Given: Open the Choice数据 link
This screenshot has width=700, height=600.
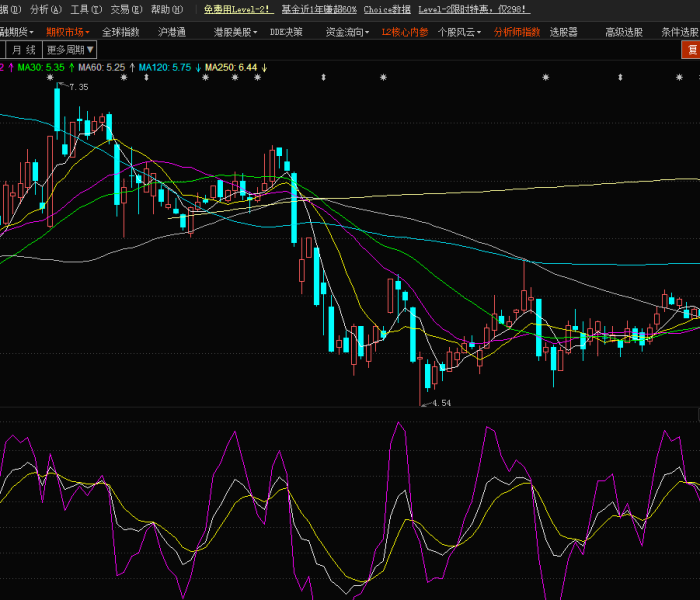Looking at the screenshot, I should coord(387,9).
